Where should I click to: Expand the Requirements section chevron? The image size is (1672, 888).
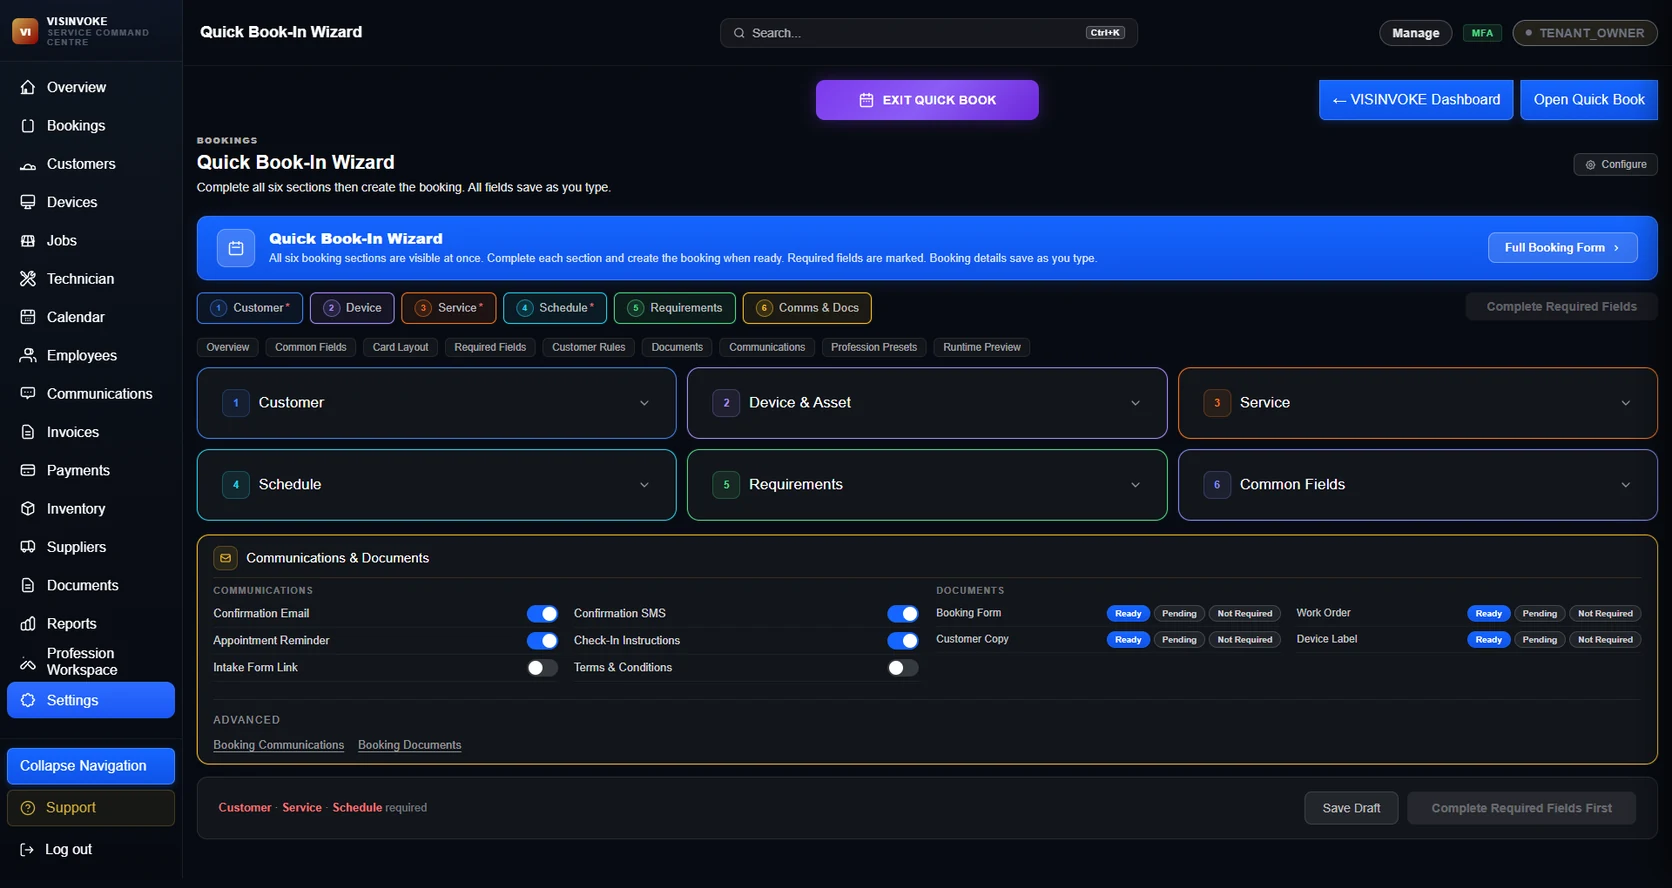tap(1135, 485)
